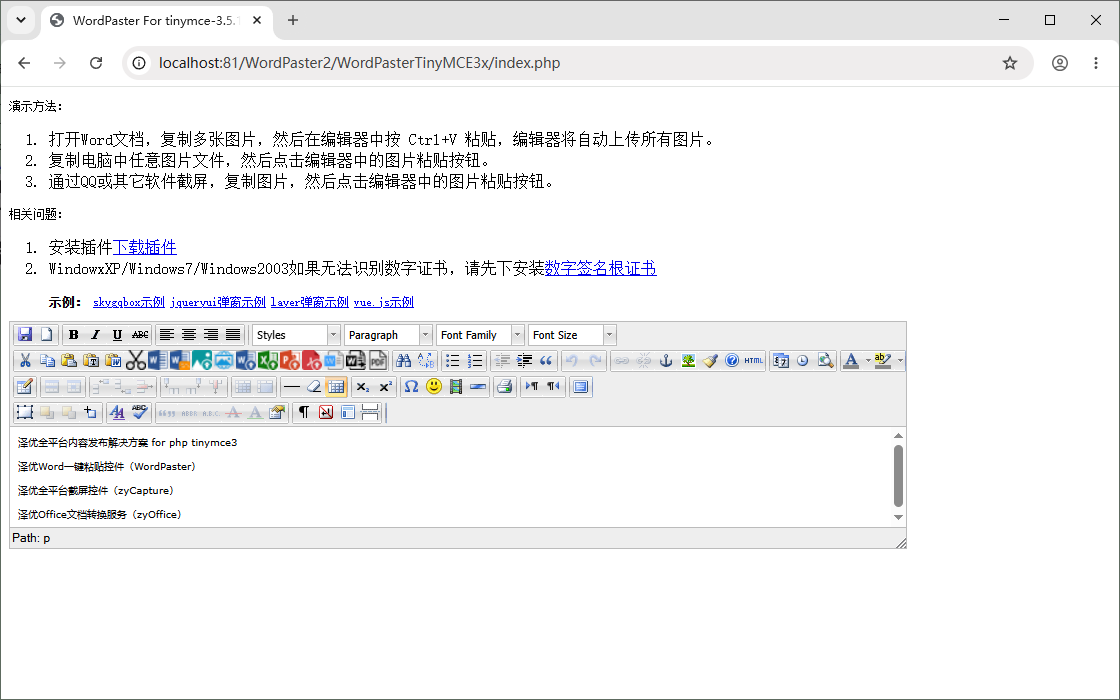Toggle Strikethrough ABC formatting
The image size is (1120, 700).
140,334
